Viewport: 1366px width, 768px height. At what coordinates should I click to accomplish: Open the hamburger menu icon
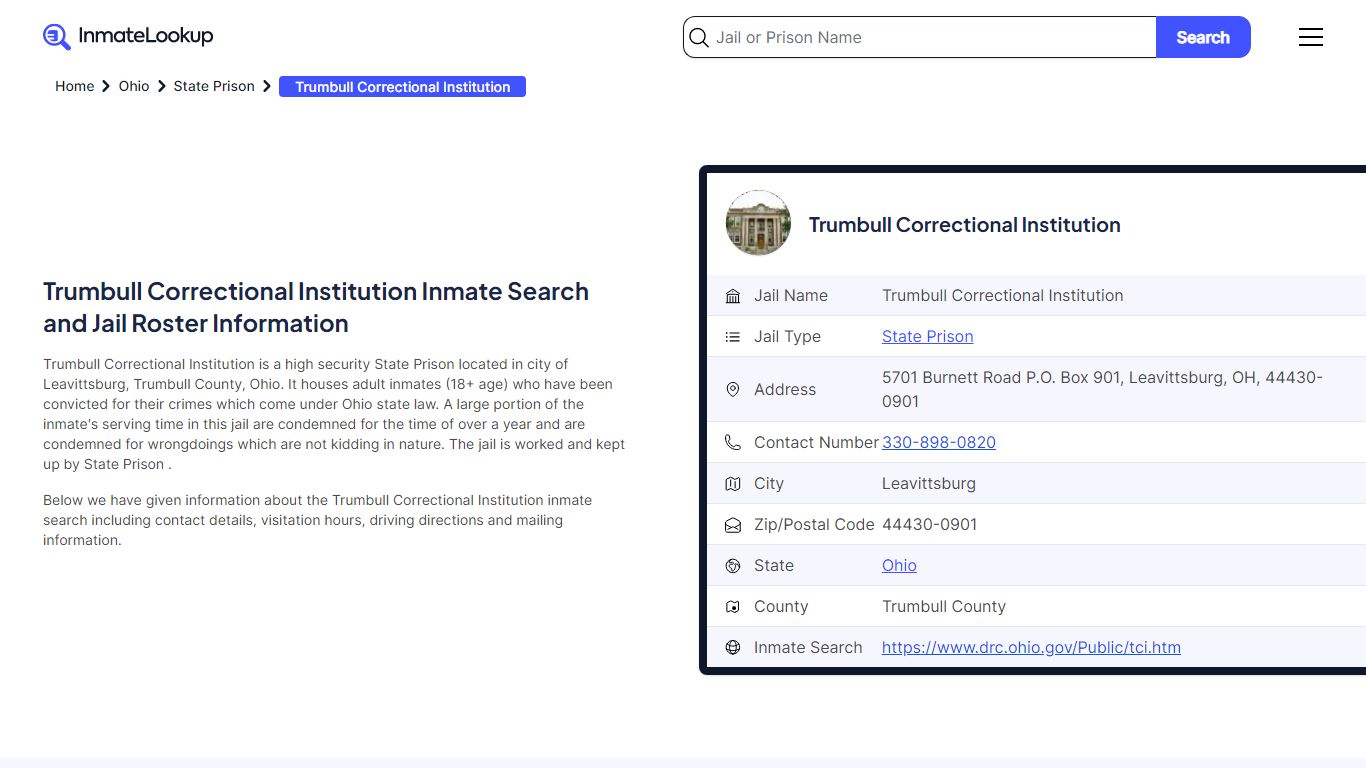pos(1311,37)
